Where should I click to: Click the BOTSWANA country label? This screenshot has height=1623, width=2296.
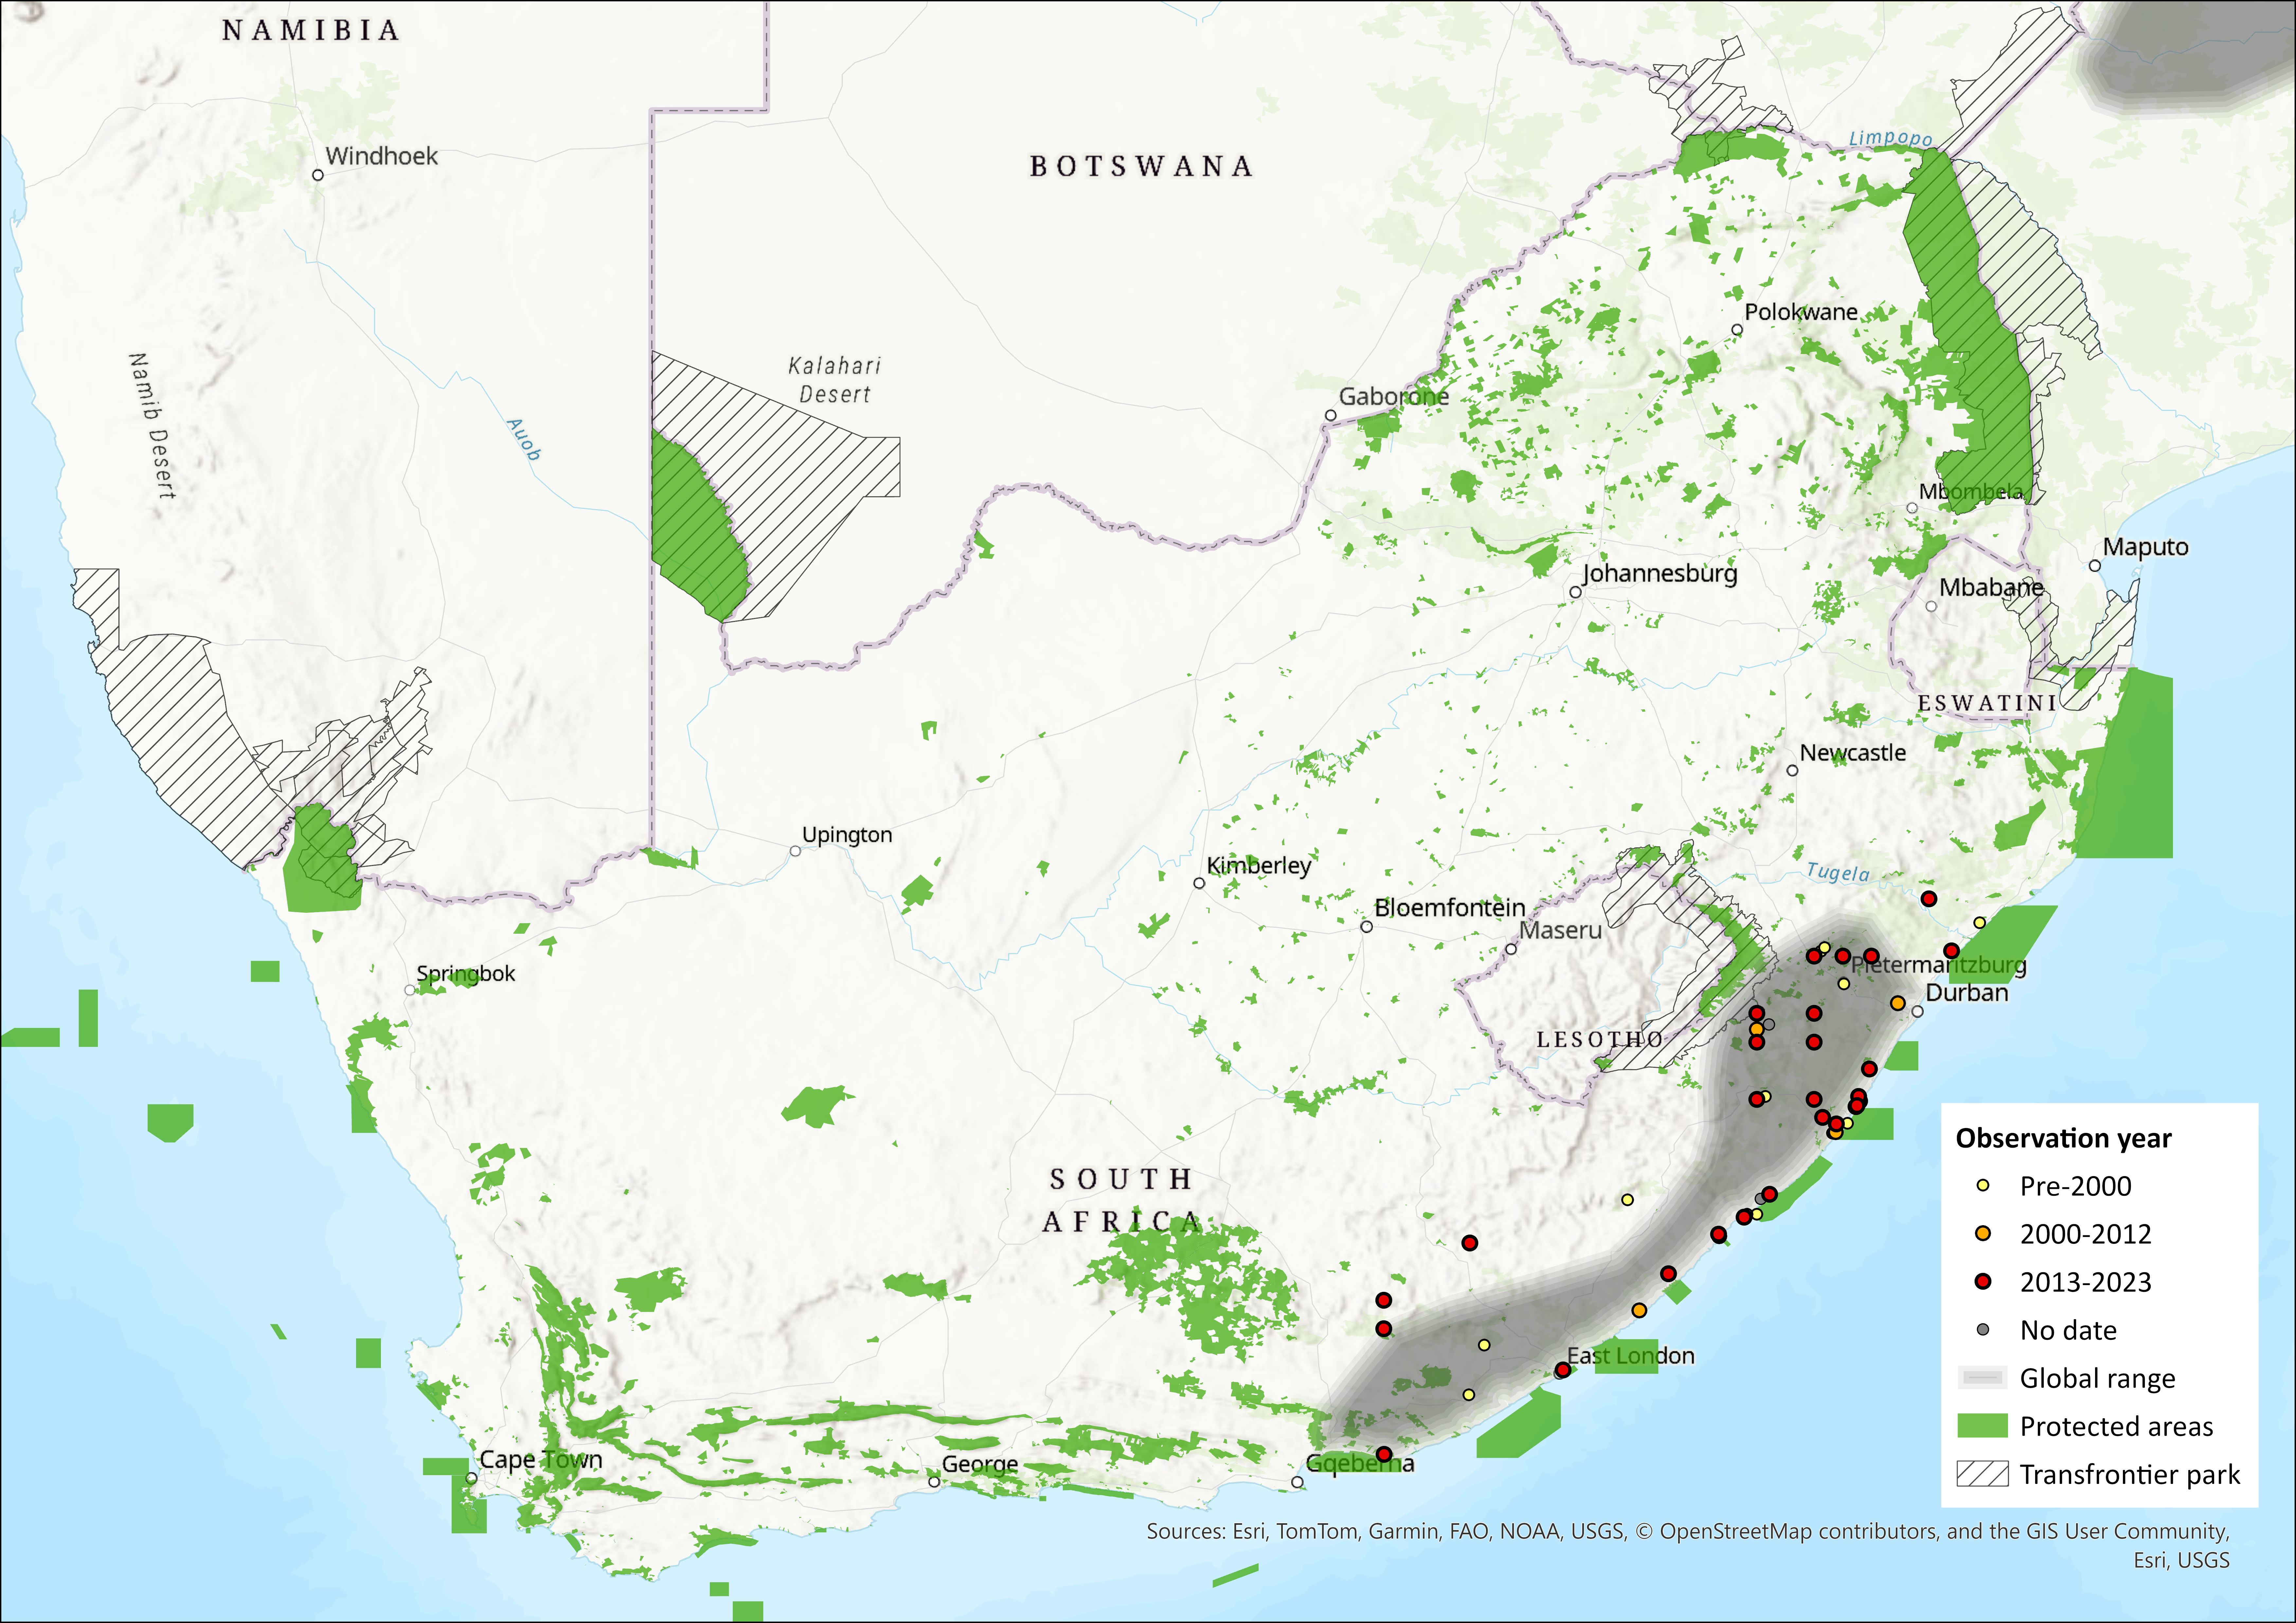pos(1141,166)
